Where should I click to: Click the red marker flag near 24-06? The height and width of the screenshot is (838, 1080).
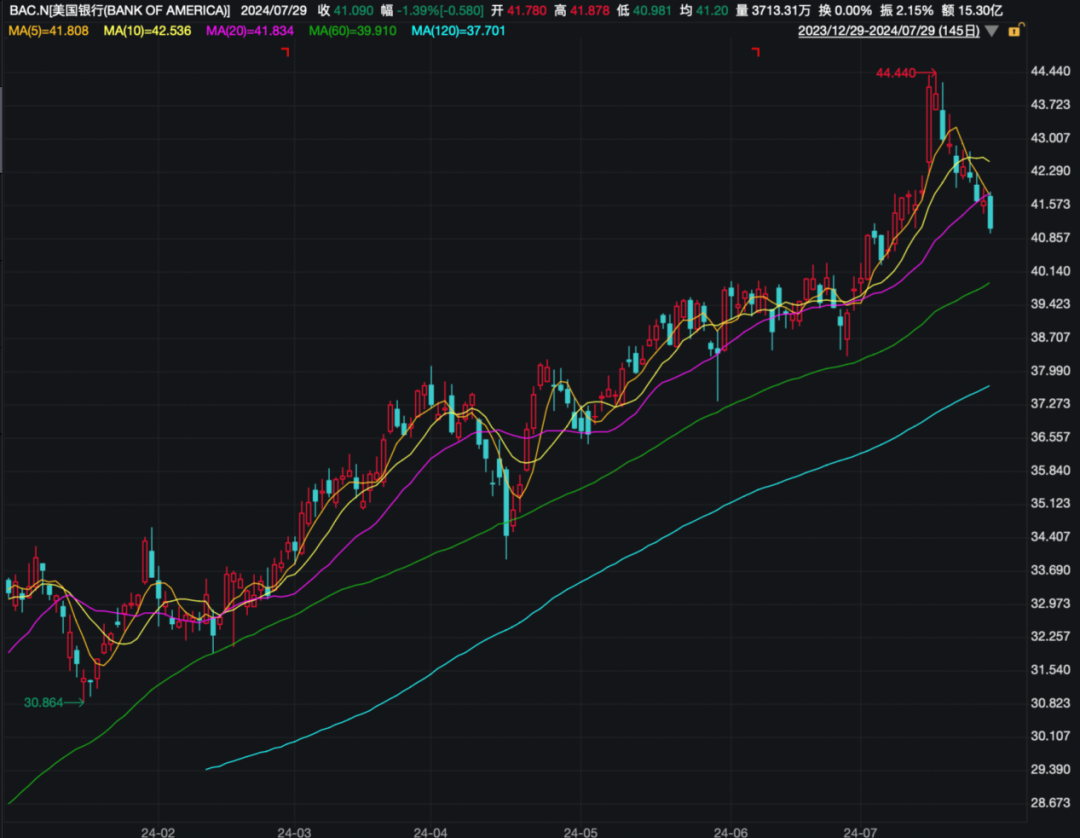757,52
